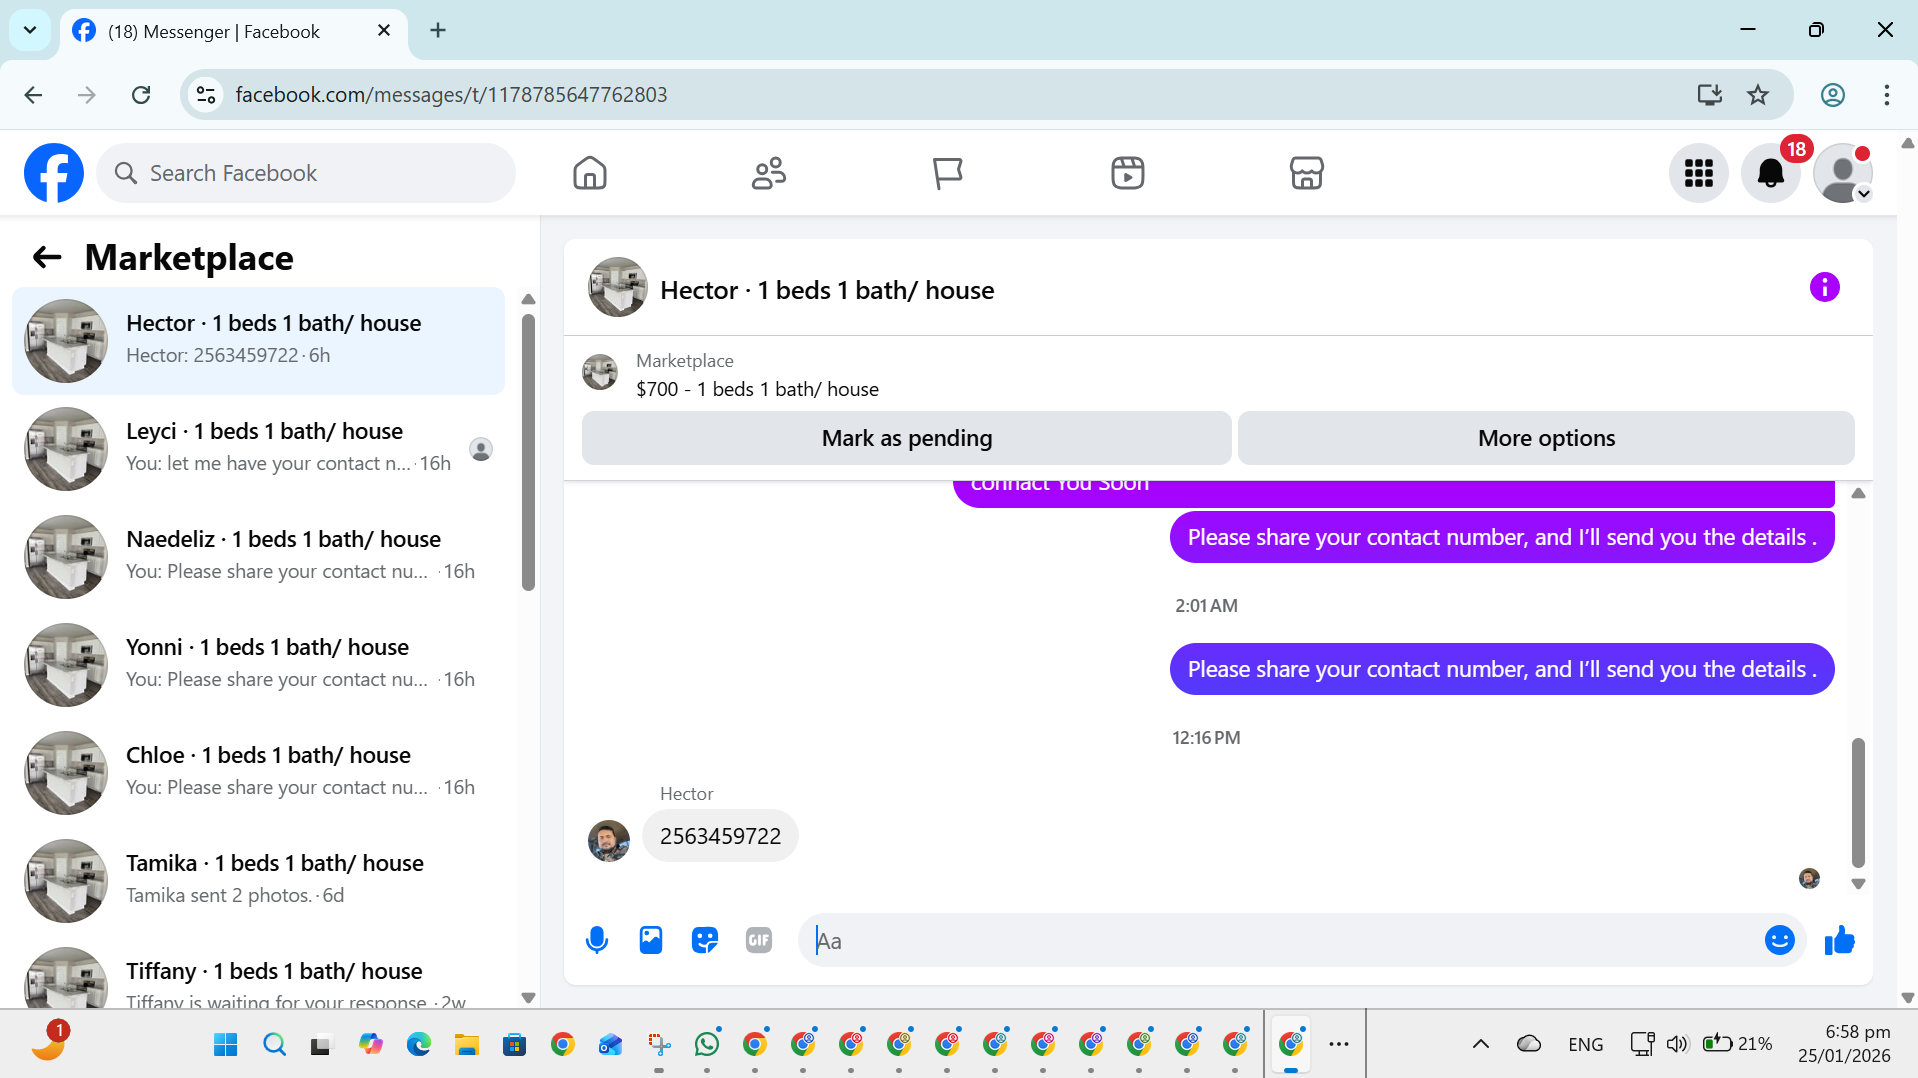1918x1078 pixels.
Task: Open More options for the listing
Action: pos(1546,438)
